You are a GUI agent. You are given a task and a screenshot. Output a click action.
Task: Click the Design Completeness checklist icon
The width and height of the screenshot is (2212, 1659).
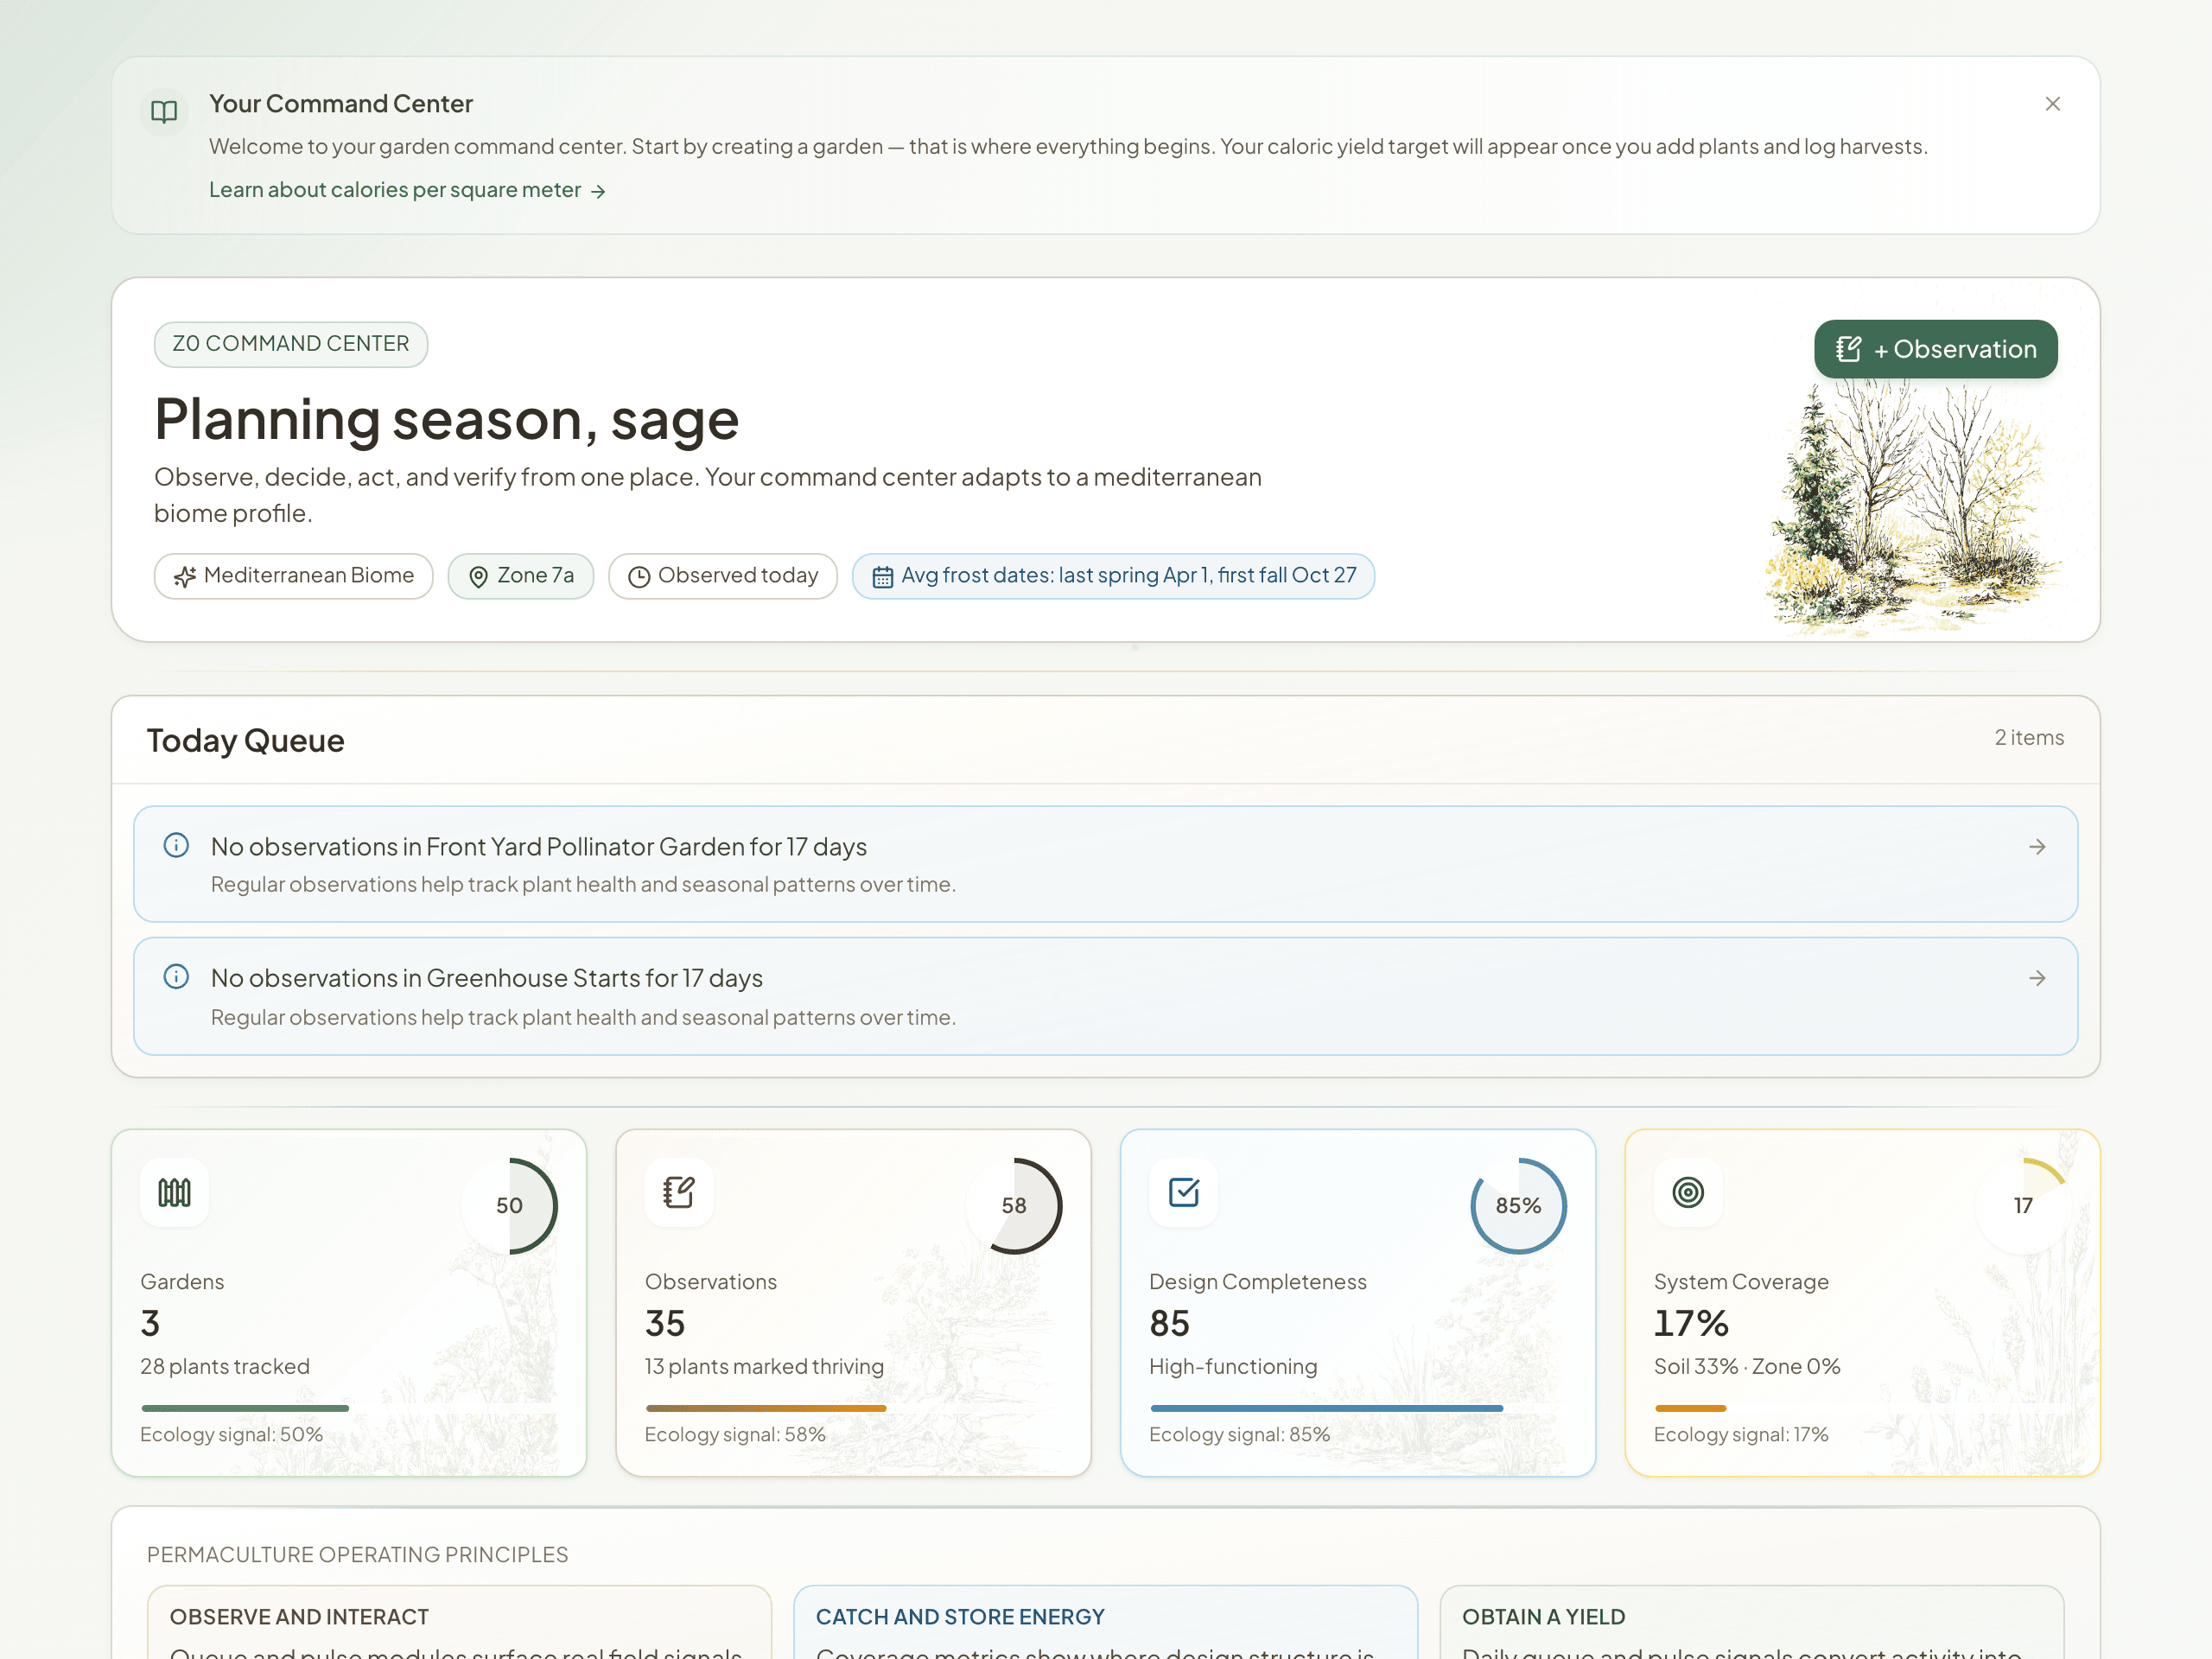[x=1184, y=1192]
